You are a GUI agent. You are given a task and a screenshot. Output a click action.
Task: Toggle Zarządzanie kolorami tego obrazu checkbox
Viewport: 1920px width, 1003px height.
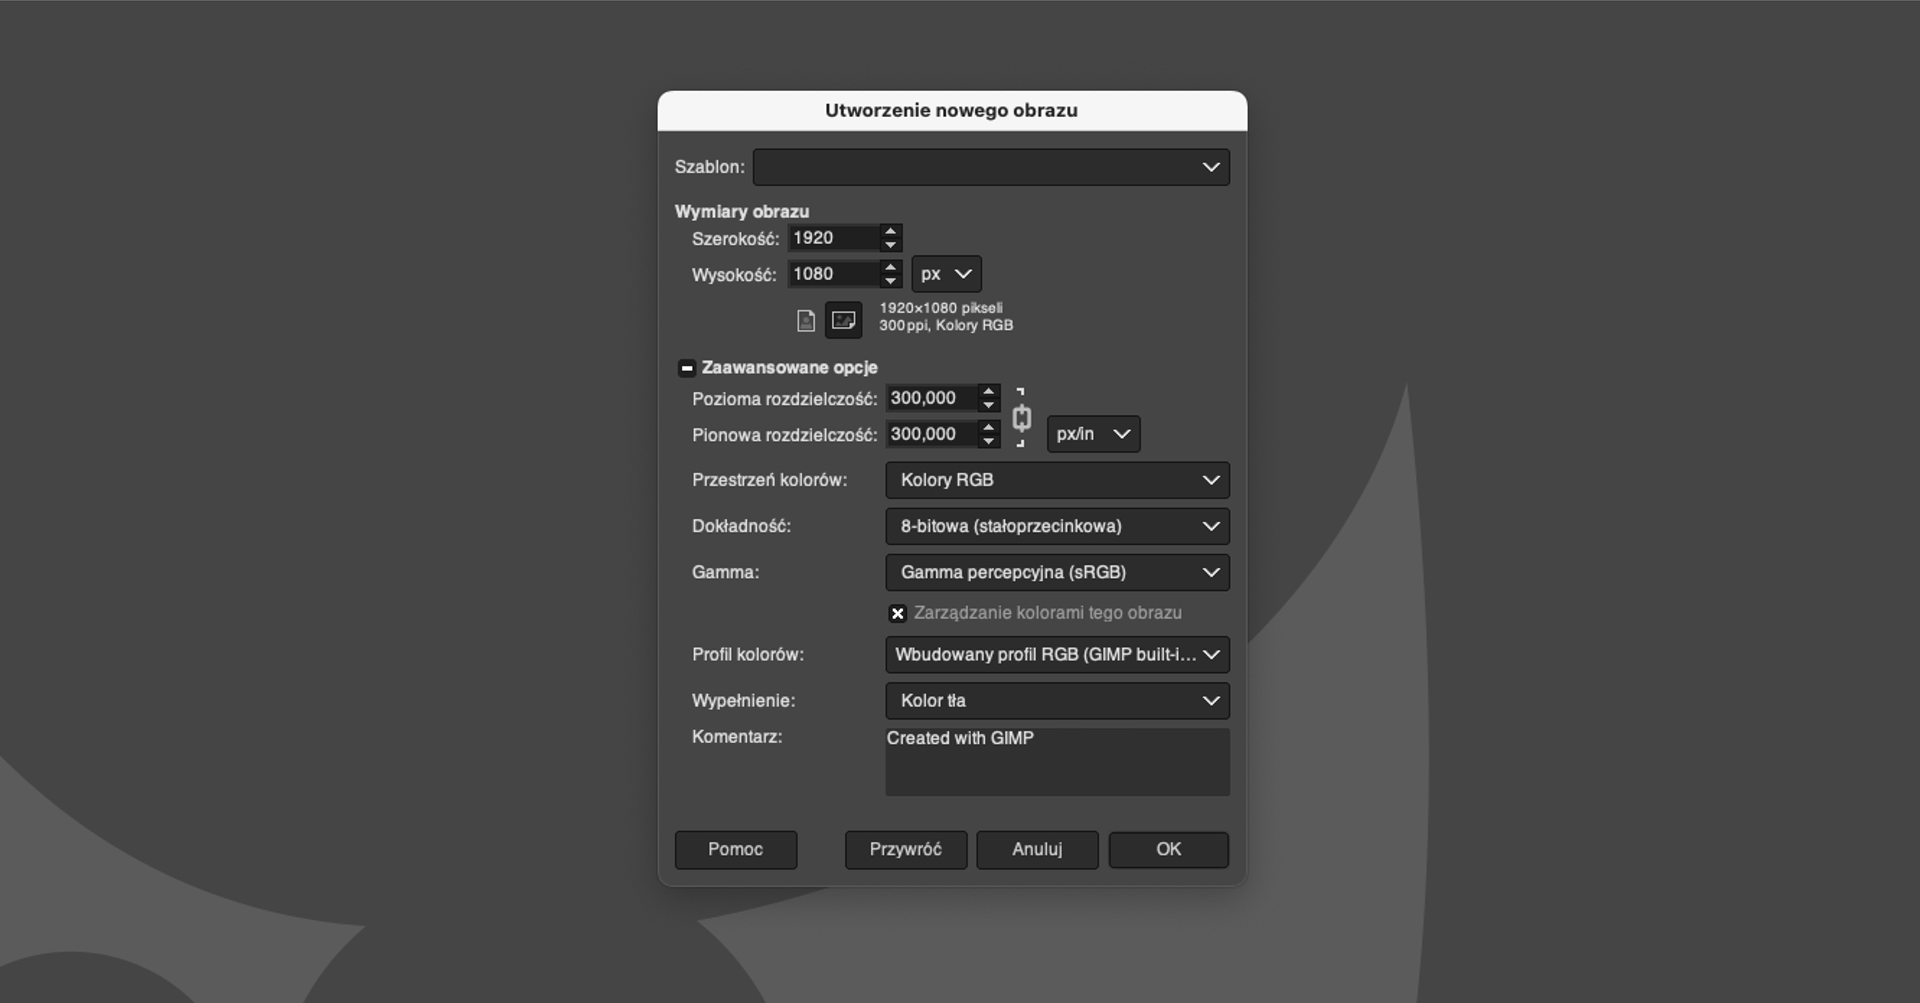tap(897, 614)
